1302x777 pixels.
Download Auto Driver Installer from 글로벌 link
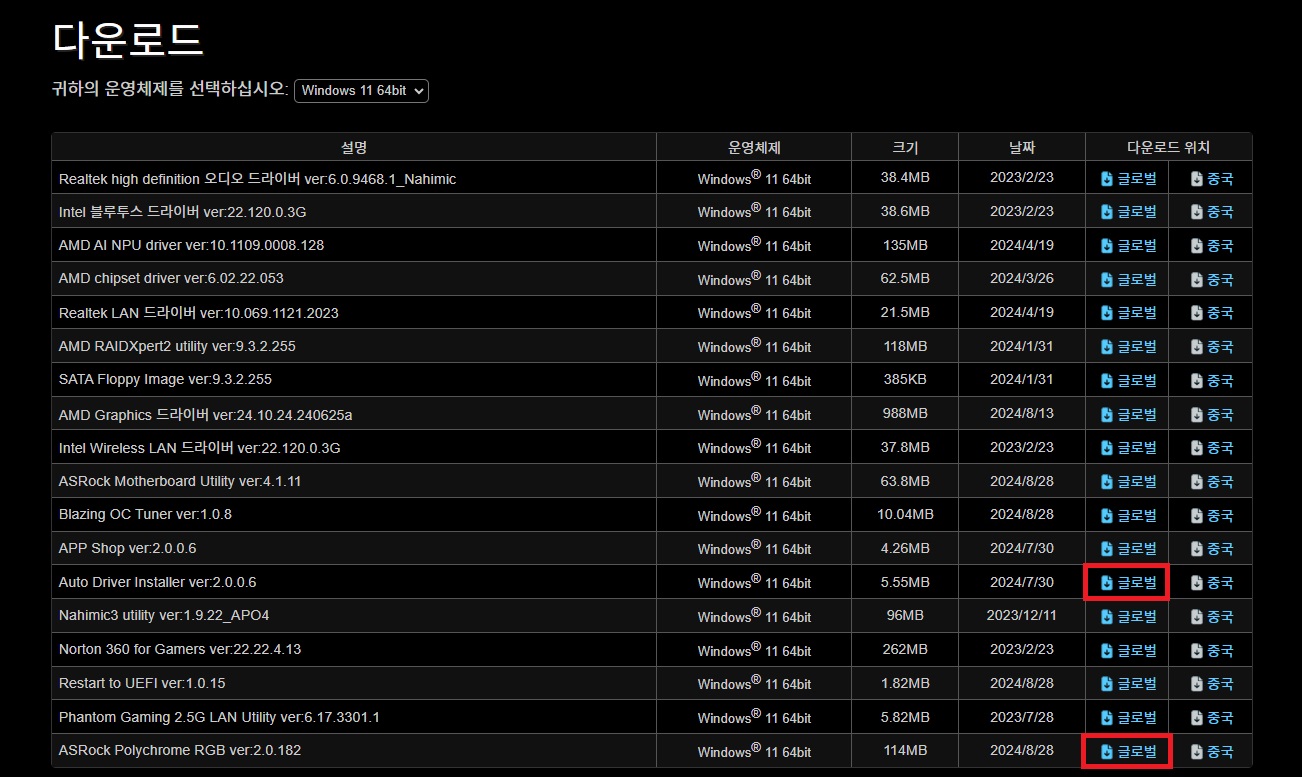[1127, 583]
